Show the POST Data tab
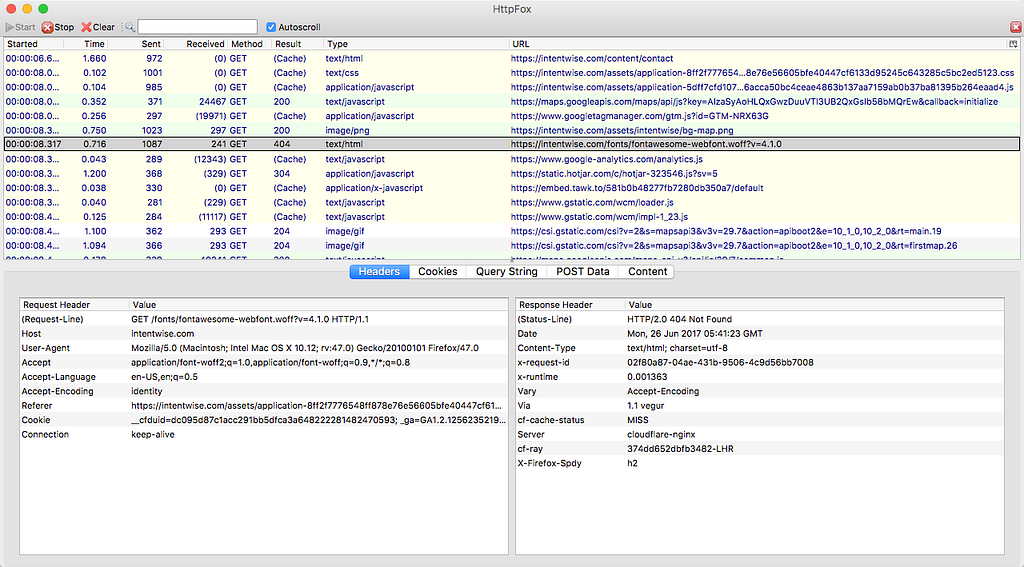This screenshot has width=1024, height=567. (584, 272)
